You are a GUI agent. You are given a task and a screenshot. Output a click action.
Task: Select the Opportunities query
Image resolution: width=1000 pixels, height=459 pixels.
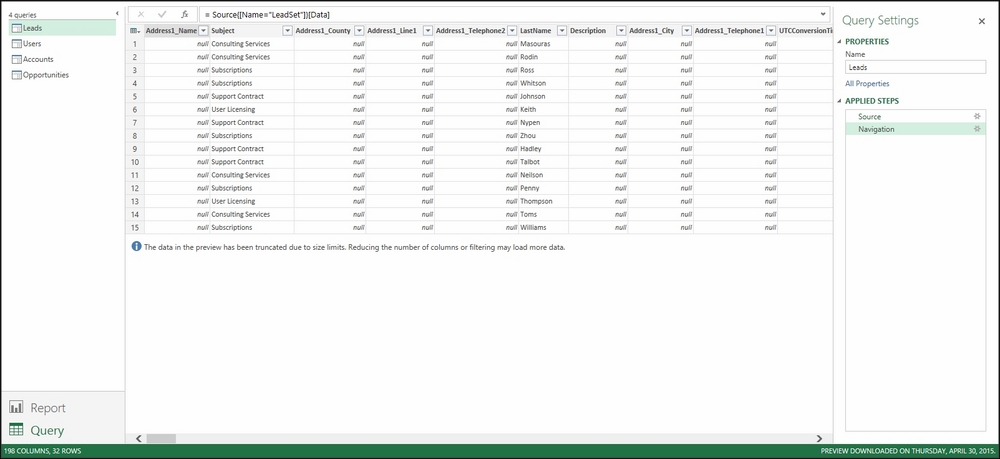46,75
